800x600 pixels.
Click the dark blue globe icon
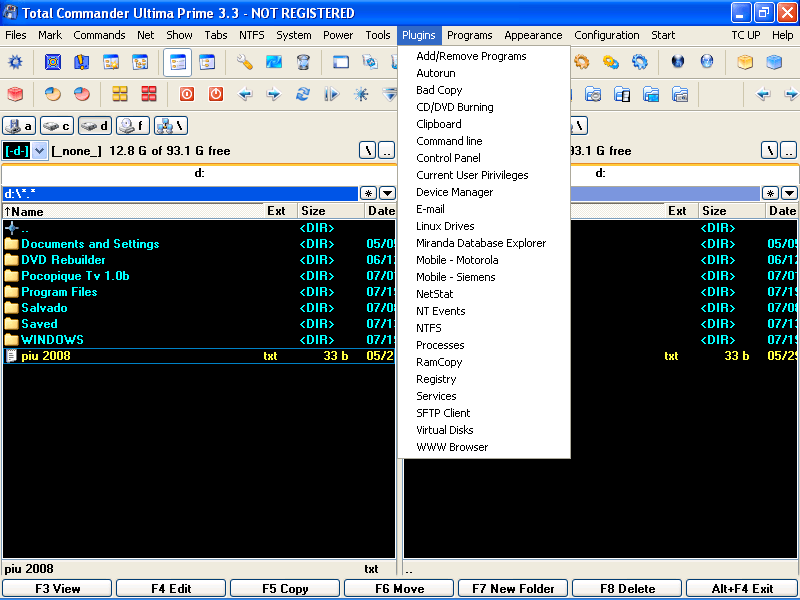(x=678, y=62)
